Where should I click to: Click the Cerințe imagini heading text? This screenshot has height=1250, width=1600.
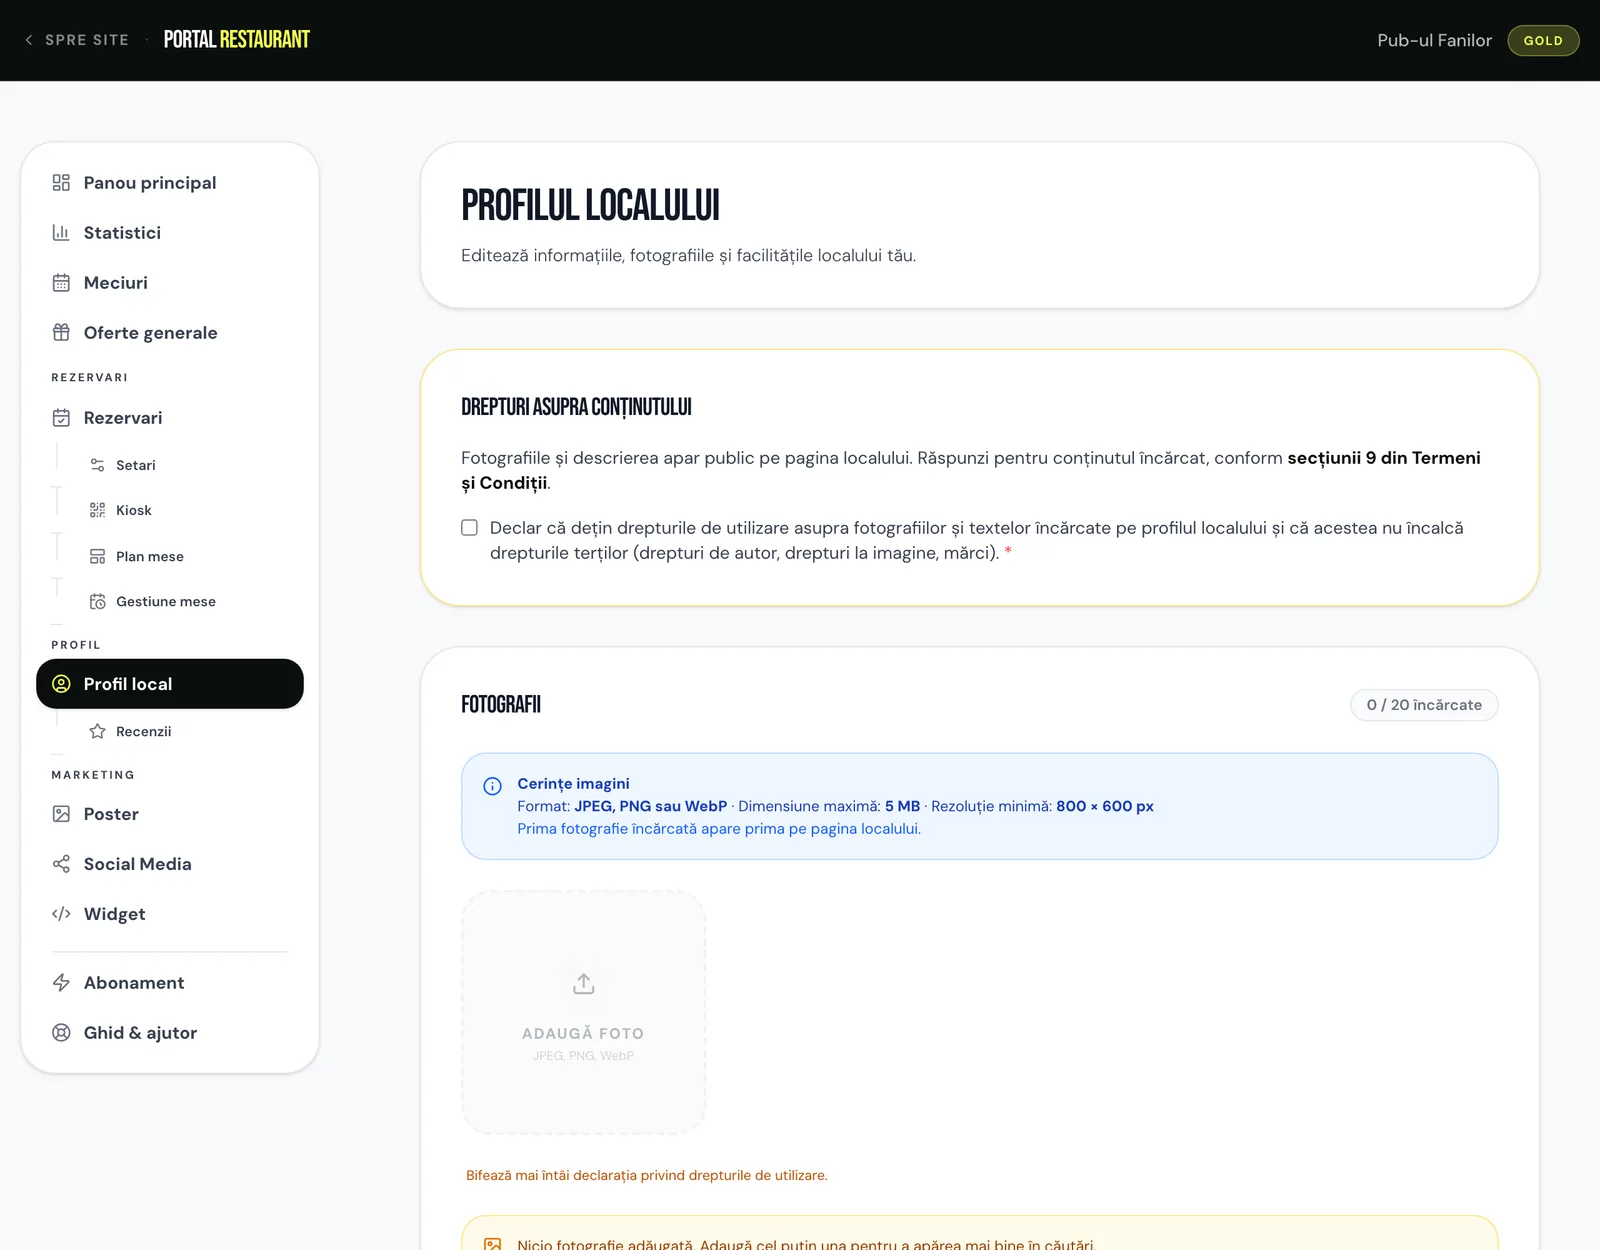click(x=573, y=783)
